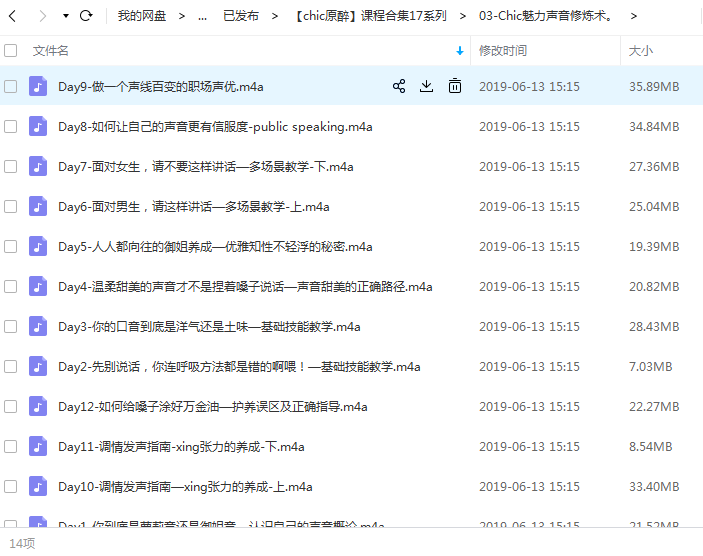Click the refresh icon in the navigation bar
The width and height of the screenshot is (703, 556).
[x=86, y=16]
